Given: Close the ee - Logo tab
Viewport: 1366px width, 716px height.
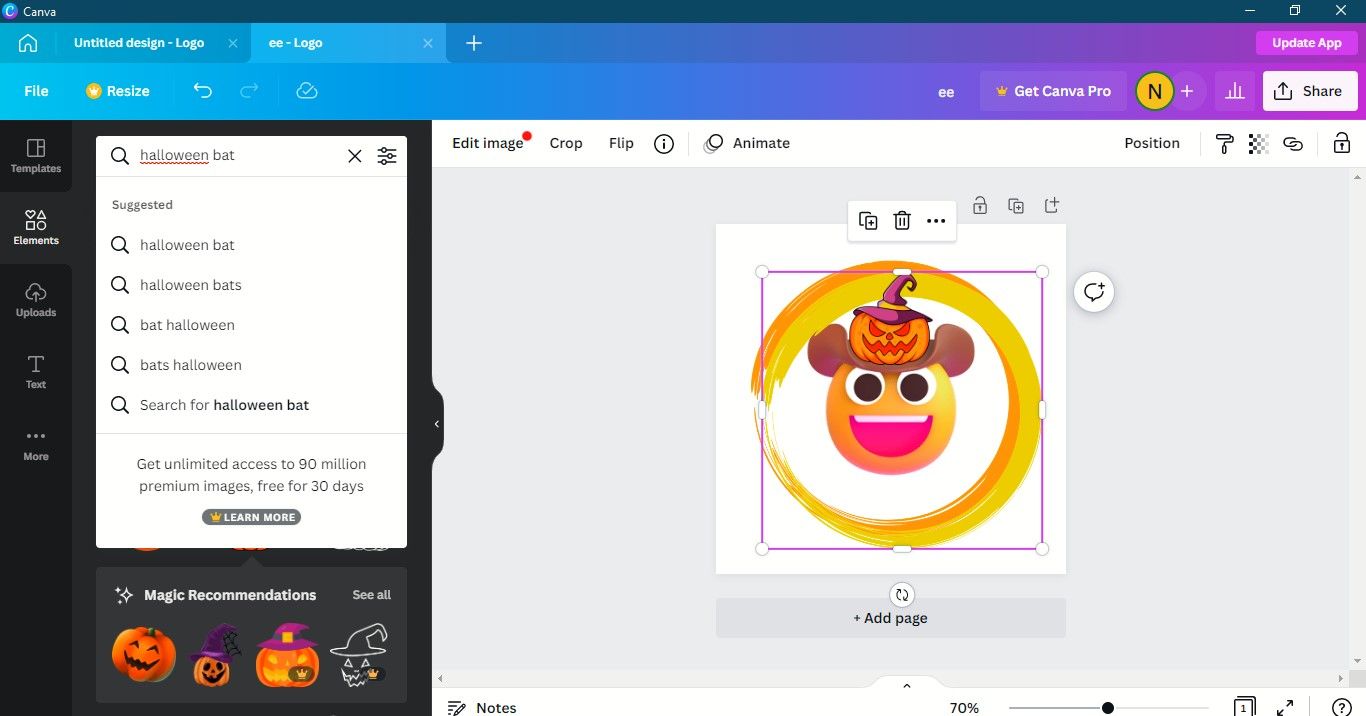Looking at the screenshot, I should (x=428, y=43).
